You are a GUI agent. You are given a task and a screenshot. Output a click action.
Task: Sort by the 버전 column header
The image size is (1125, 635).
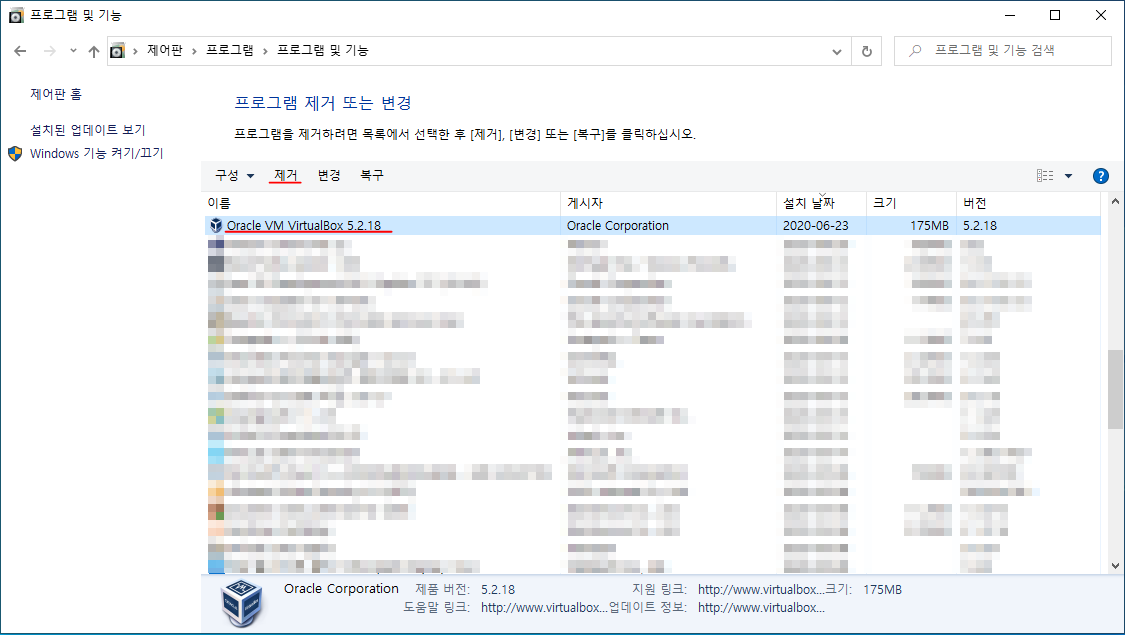pos(1028,203)
